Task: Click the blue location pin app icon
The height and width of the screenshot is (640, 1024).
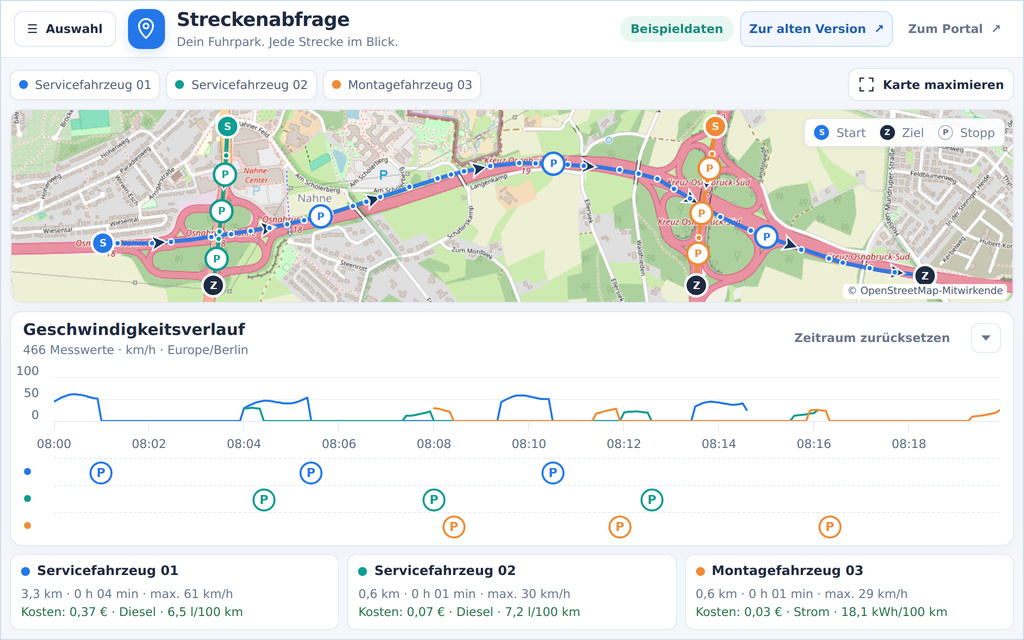Action: [146, 29]
